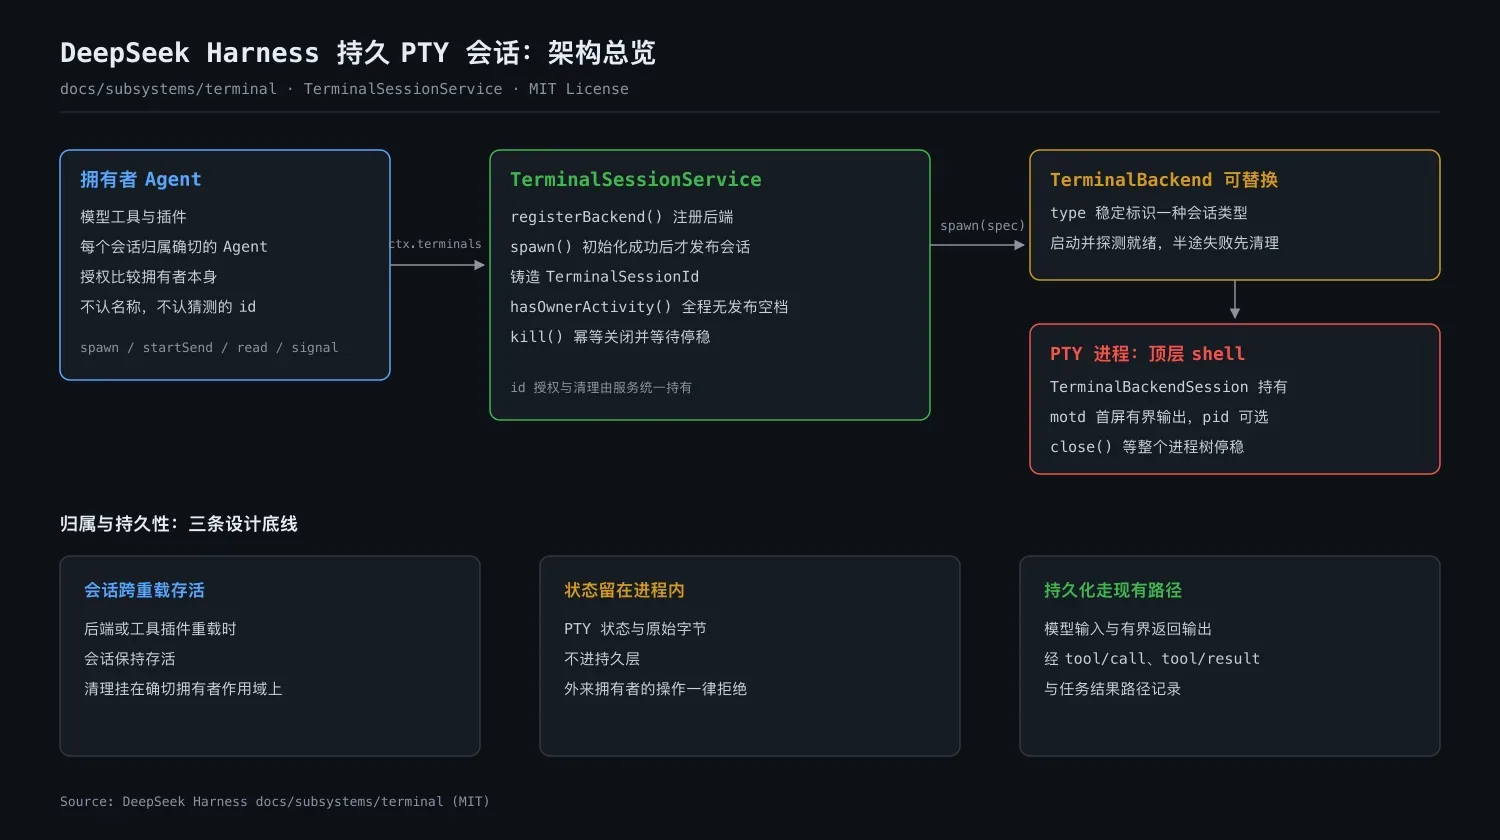Click the line "模型工具与插件"
Screen dimensions: 1500x840
pos(133,217)
